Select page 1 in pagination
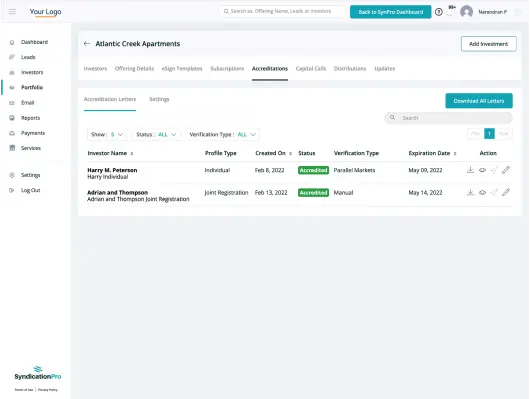The width and height of the screenshot is (530, 399). pyautogui.click(x=489, y=134)
